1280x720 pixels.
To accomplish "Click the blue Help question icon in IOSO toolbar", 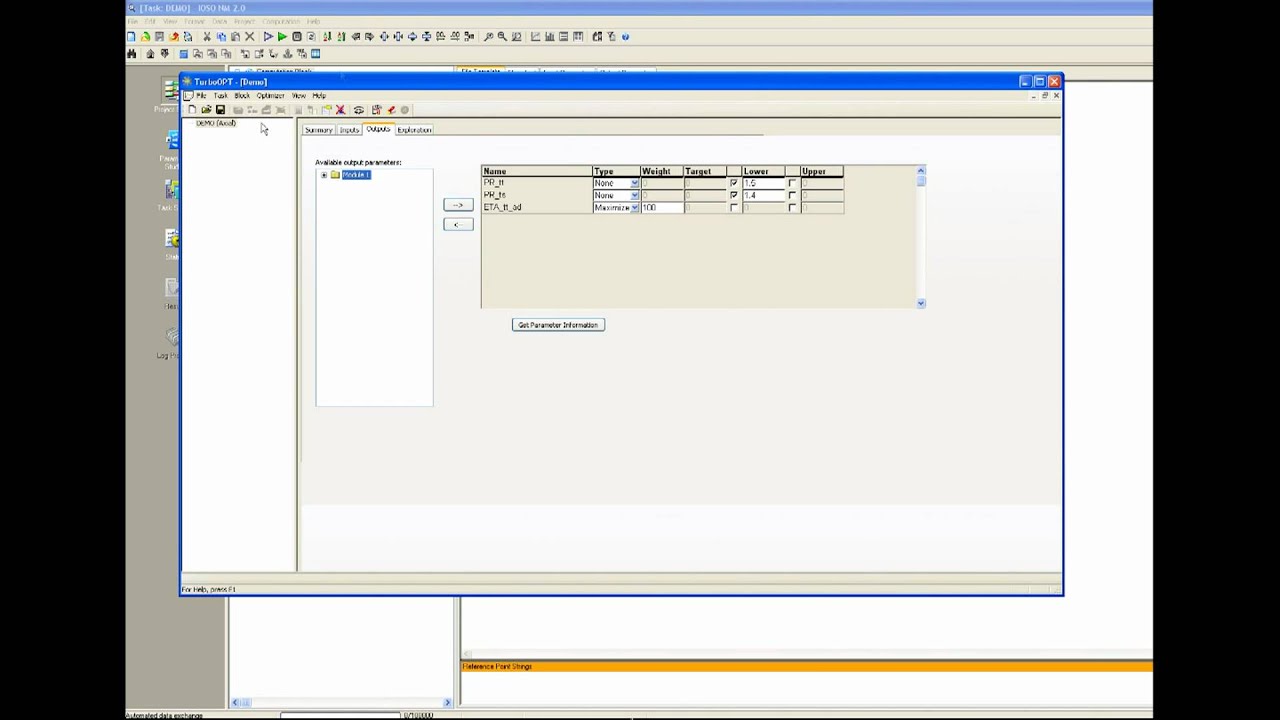I will tap(625, 37).
